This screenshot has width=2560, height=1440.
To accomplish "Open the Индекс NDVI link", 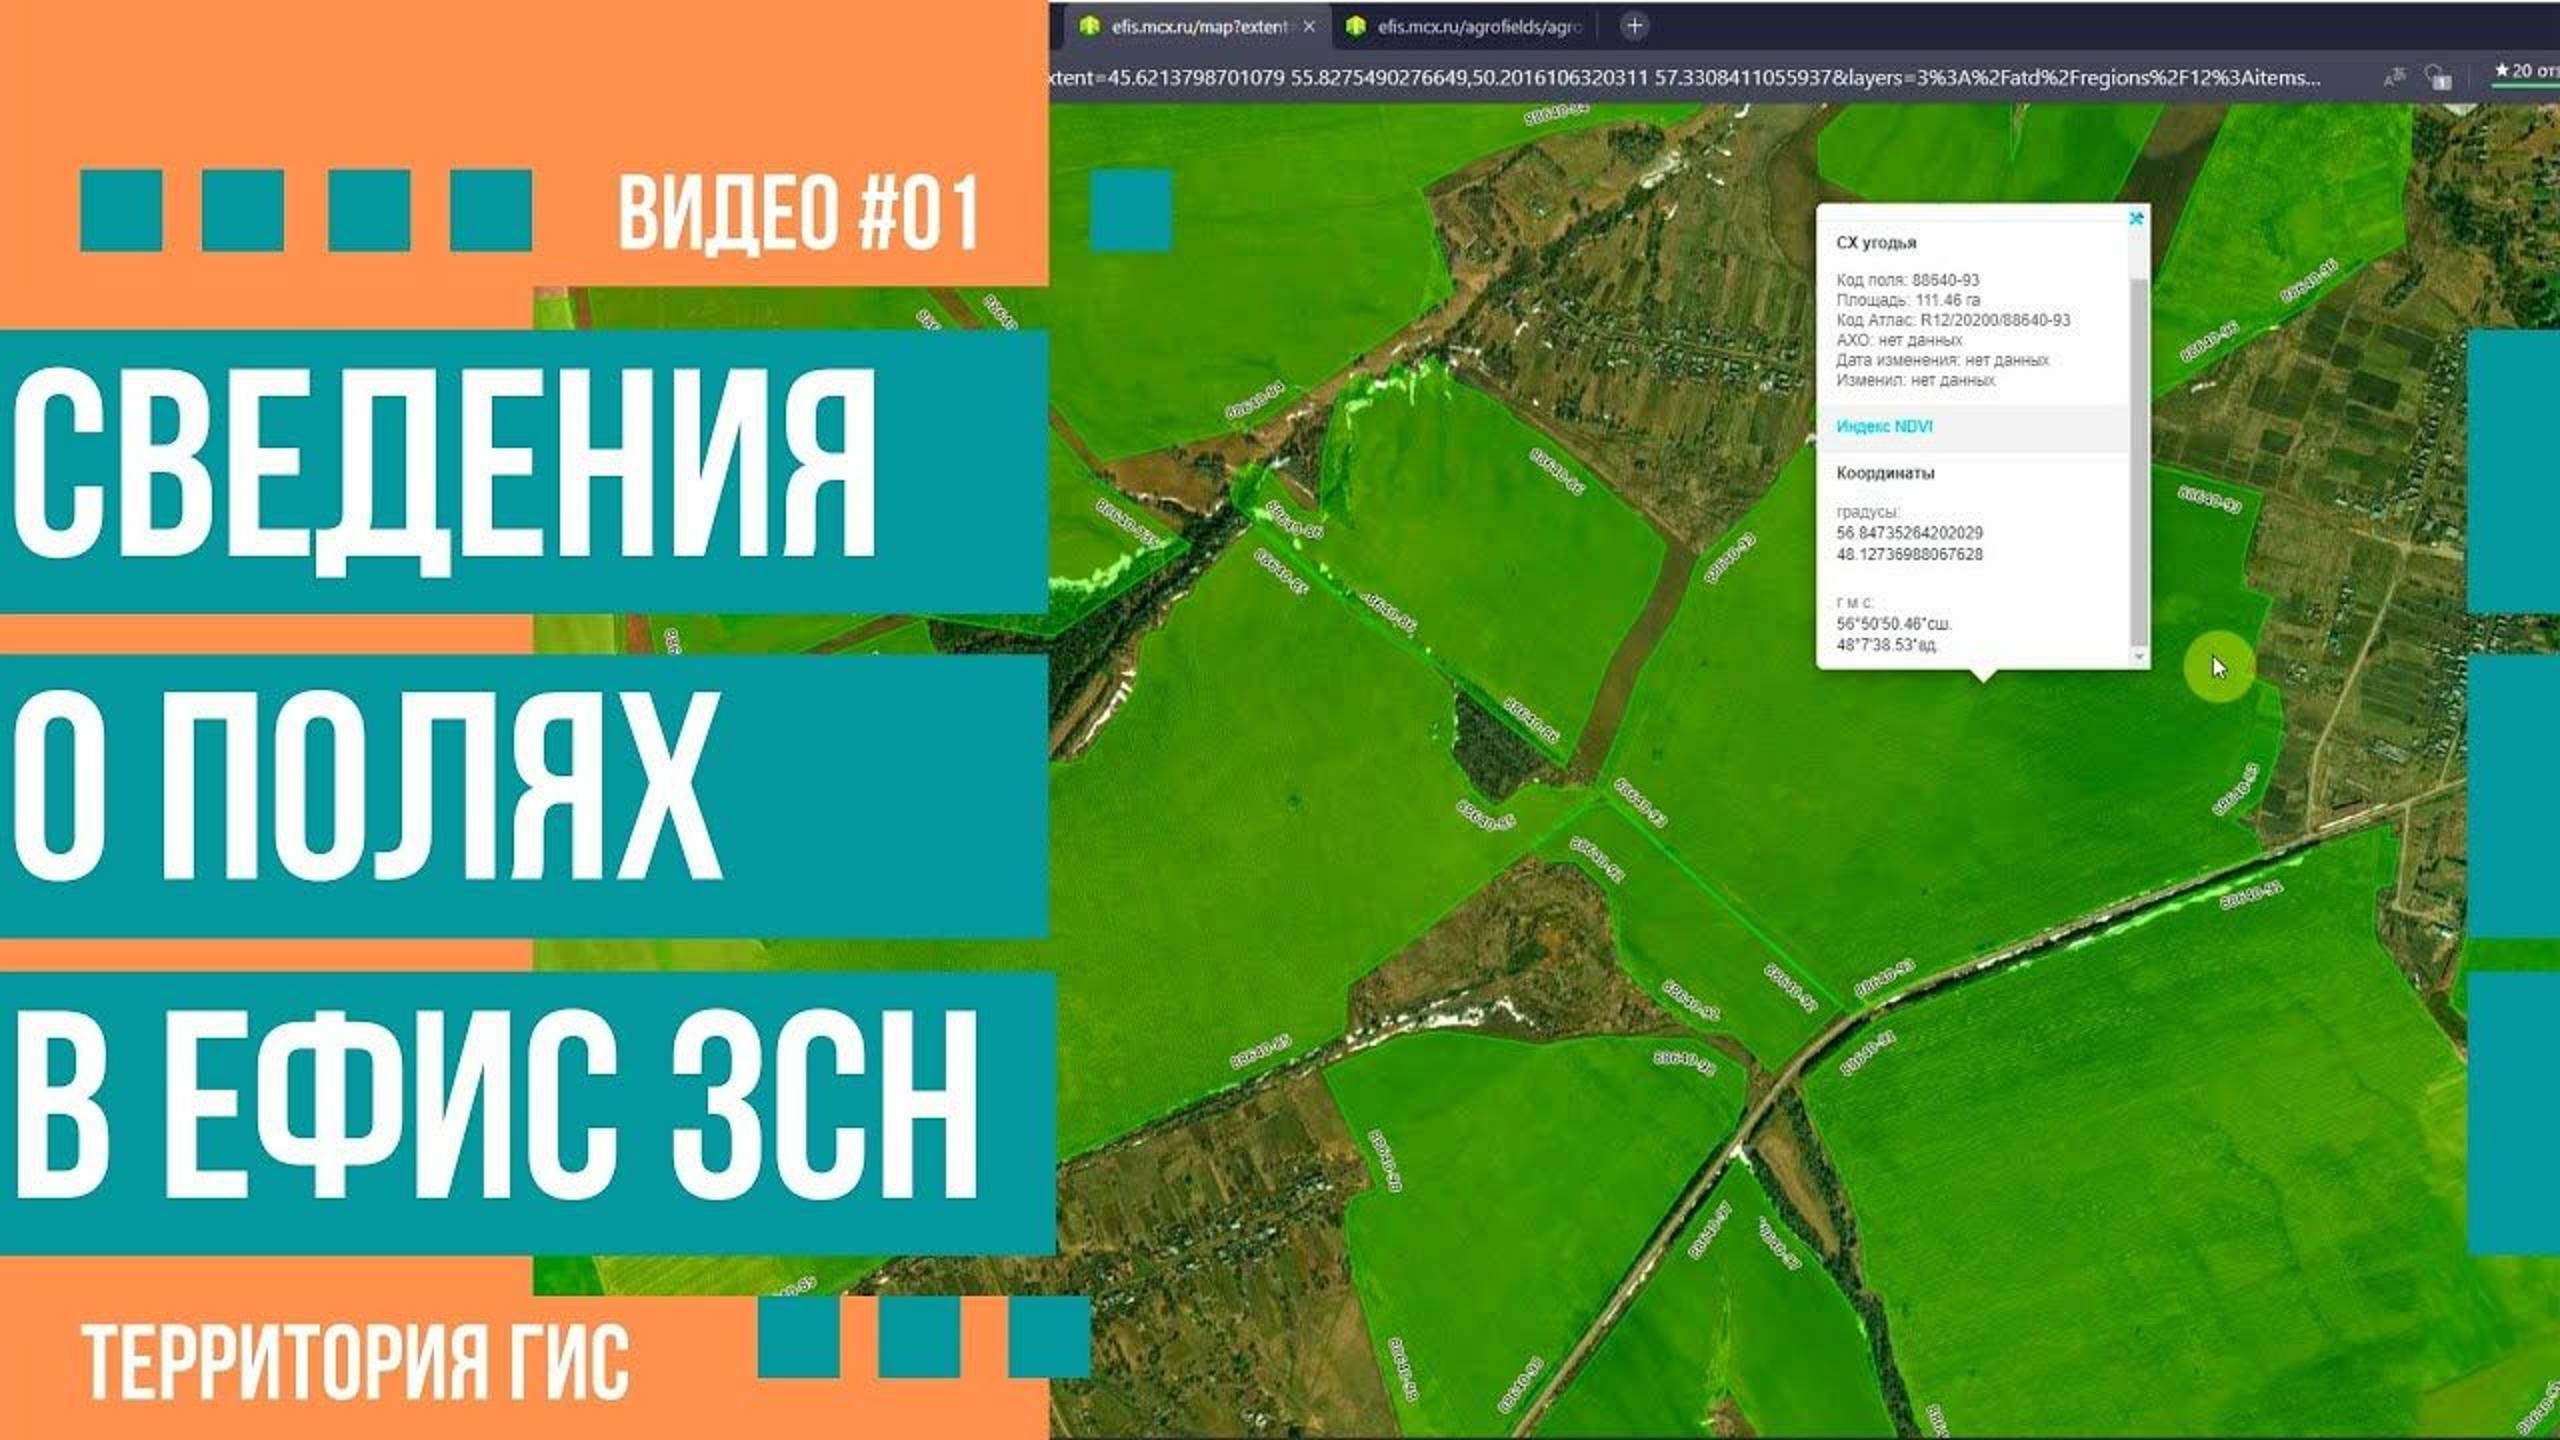I will [x=1884, y=427].
